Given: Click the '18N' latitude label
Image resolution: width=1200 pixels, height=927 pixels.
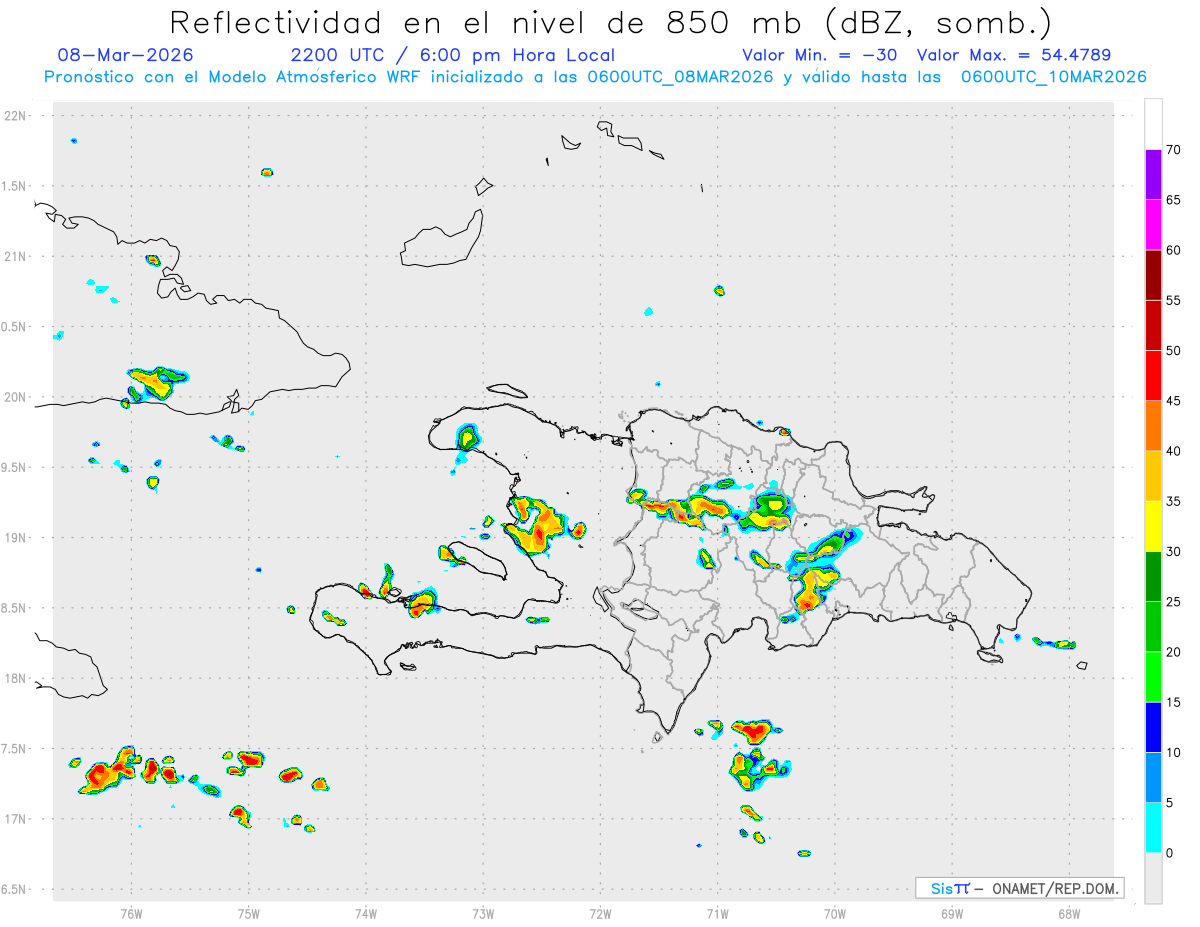Looking at the screenshot, I should click(16, 679).
